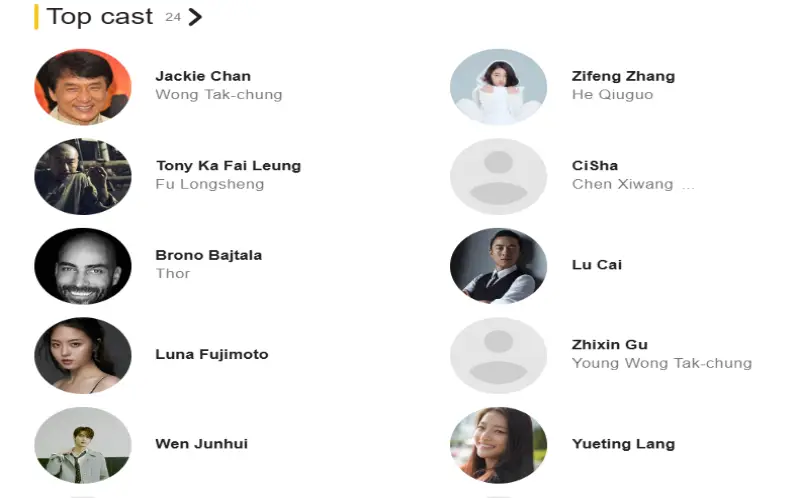The height and width of the screenshot is (498, 788).
Task: Open the Top cast heading link
Action: coord(99,17)
